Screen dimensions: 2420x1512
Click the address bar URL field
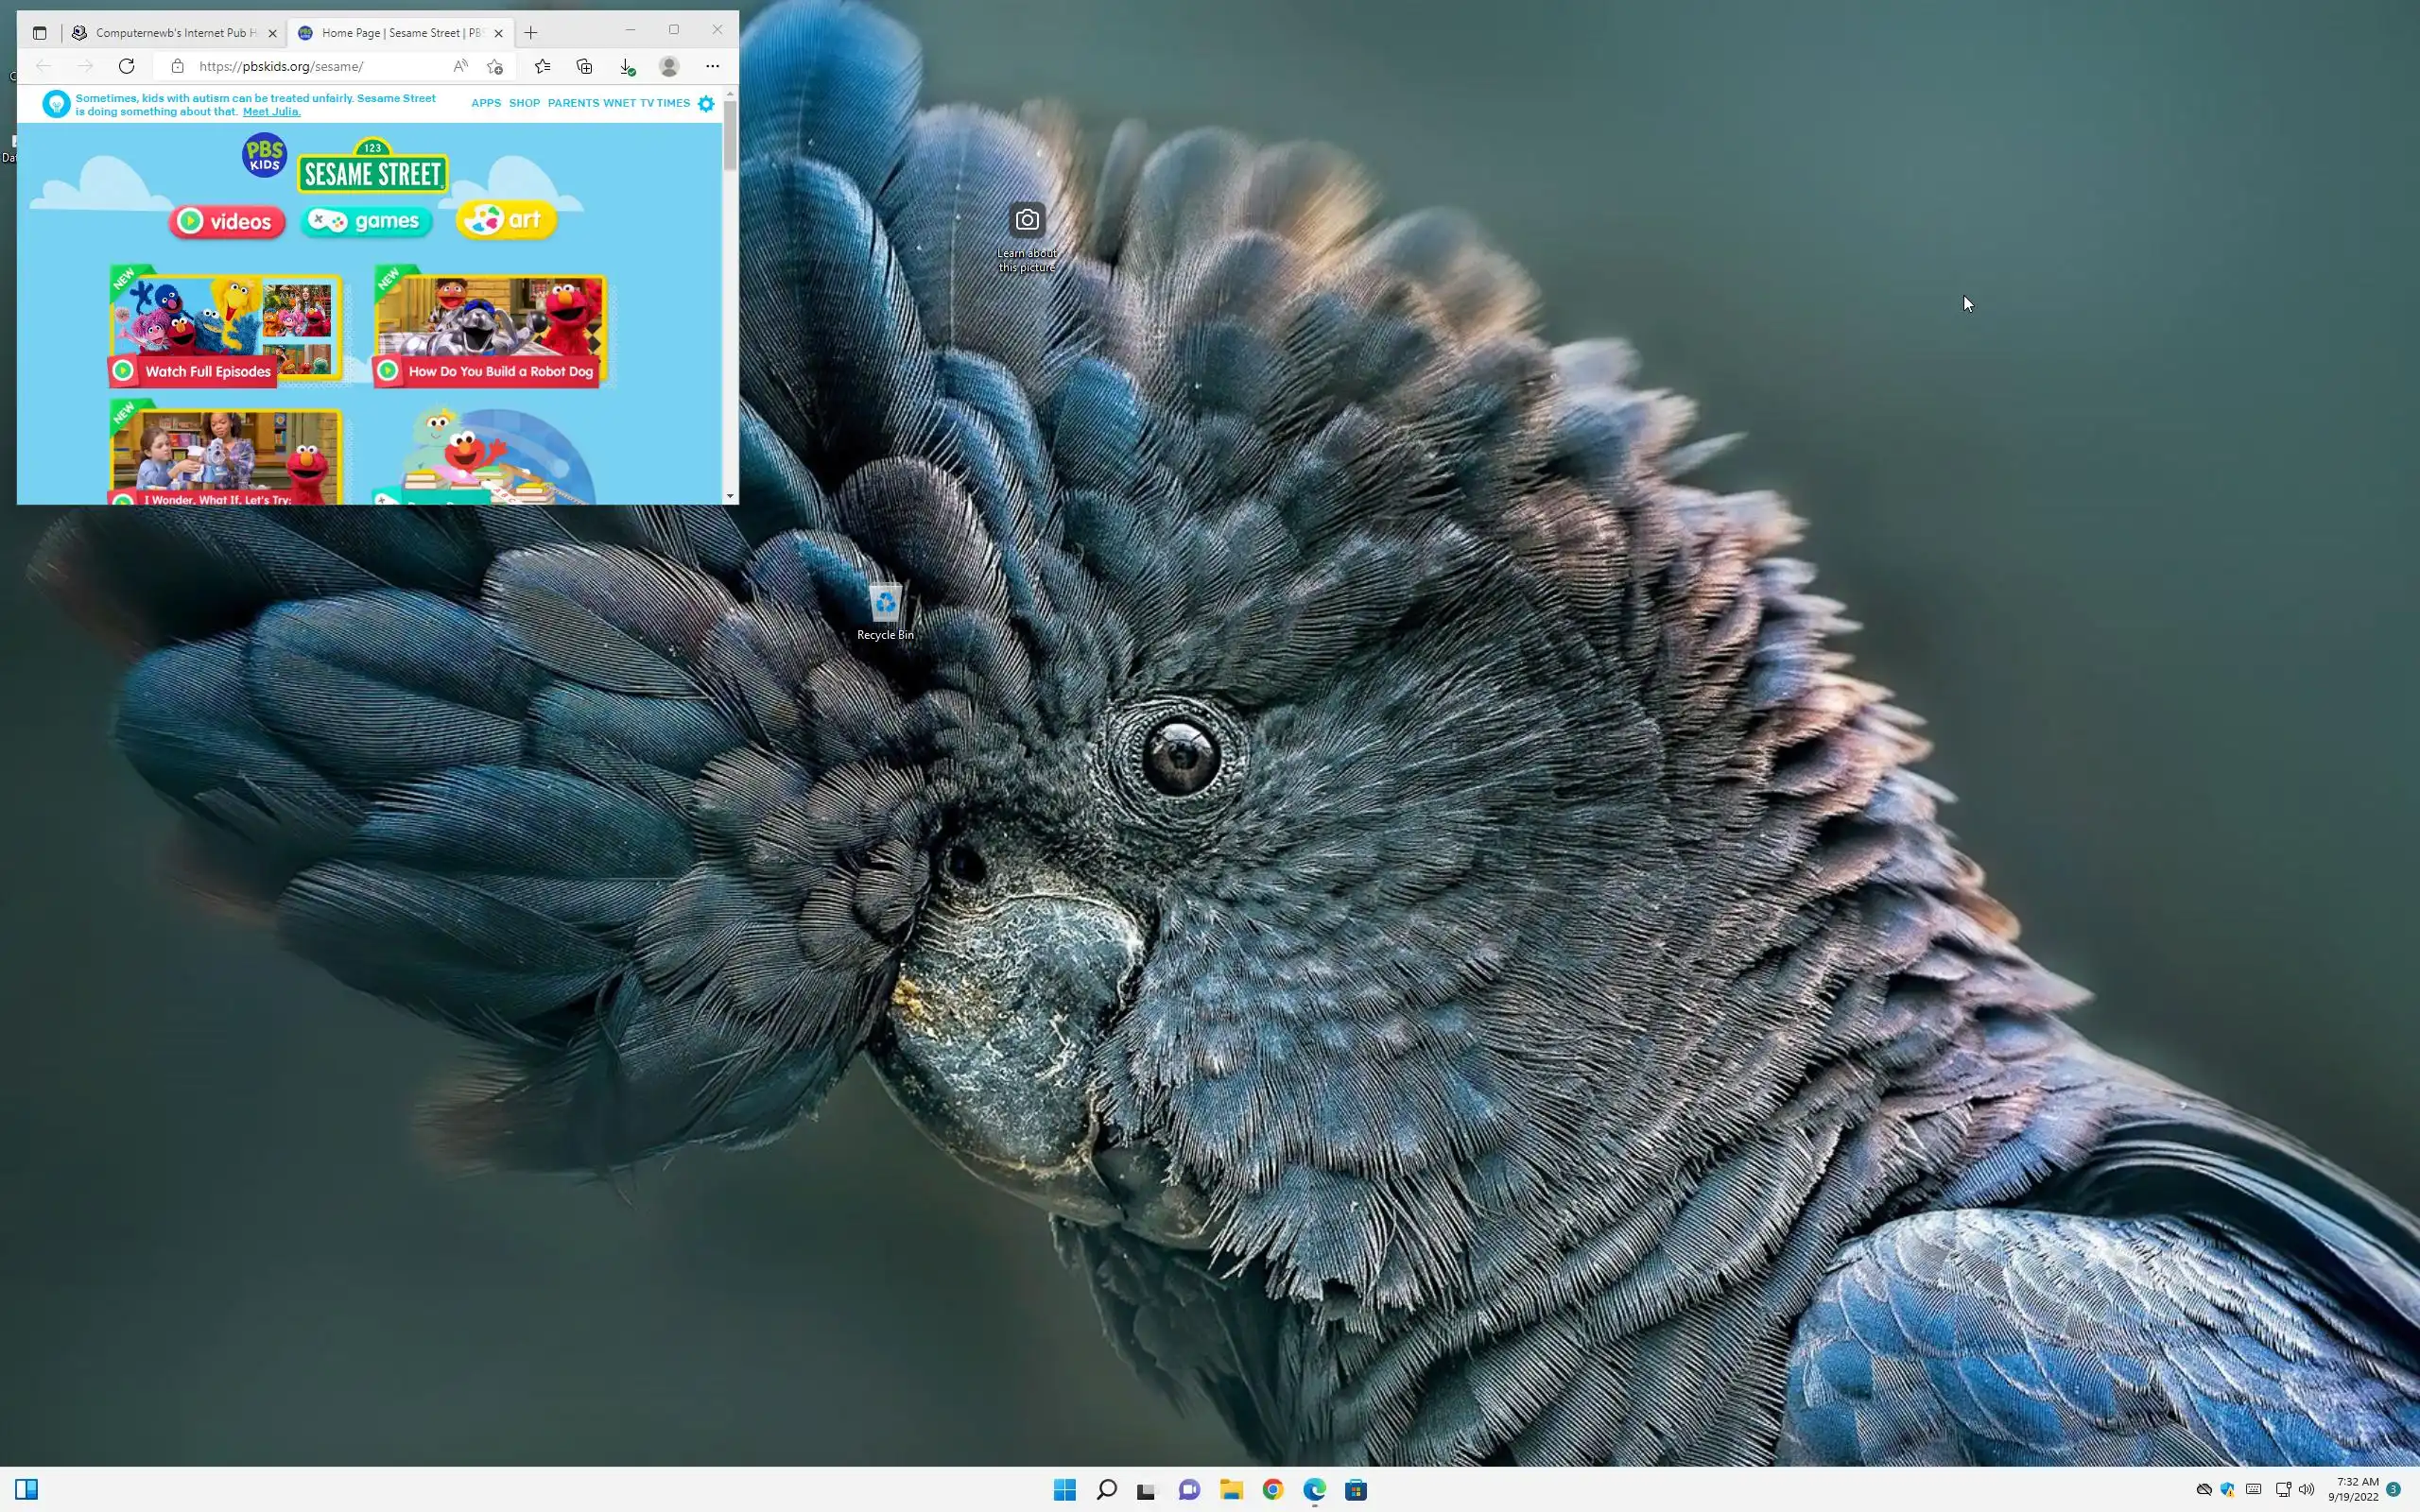(310, 66)
